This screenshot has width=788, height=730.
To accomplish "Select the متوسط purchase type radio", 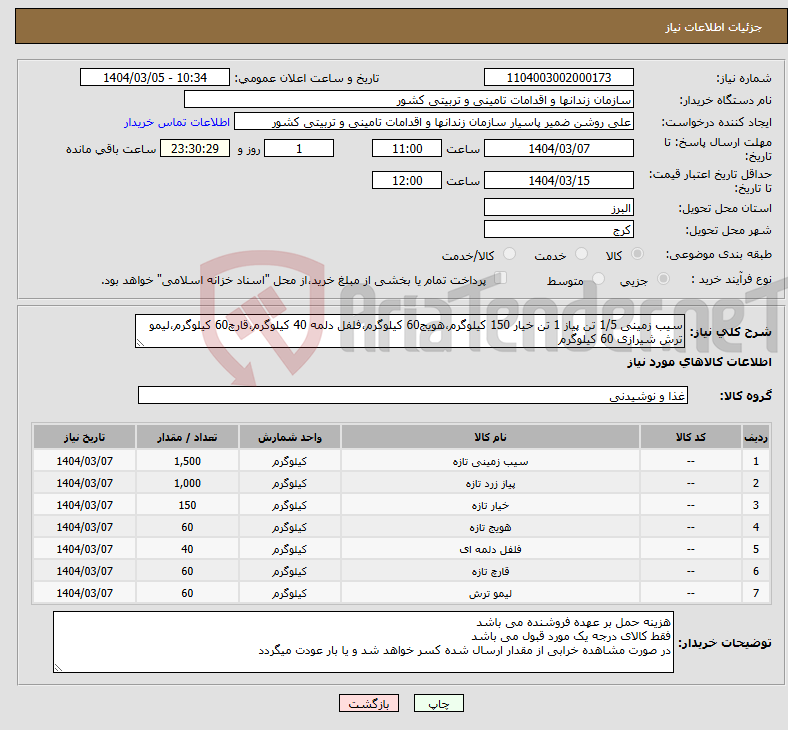I will pos(598,279).
